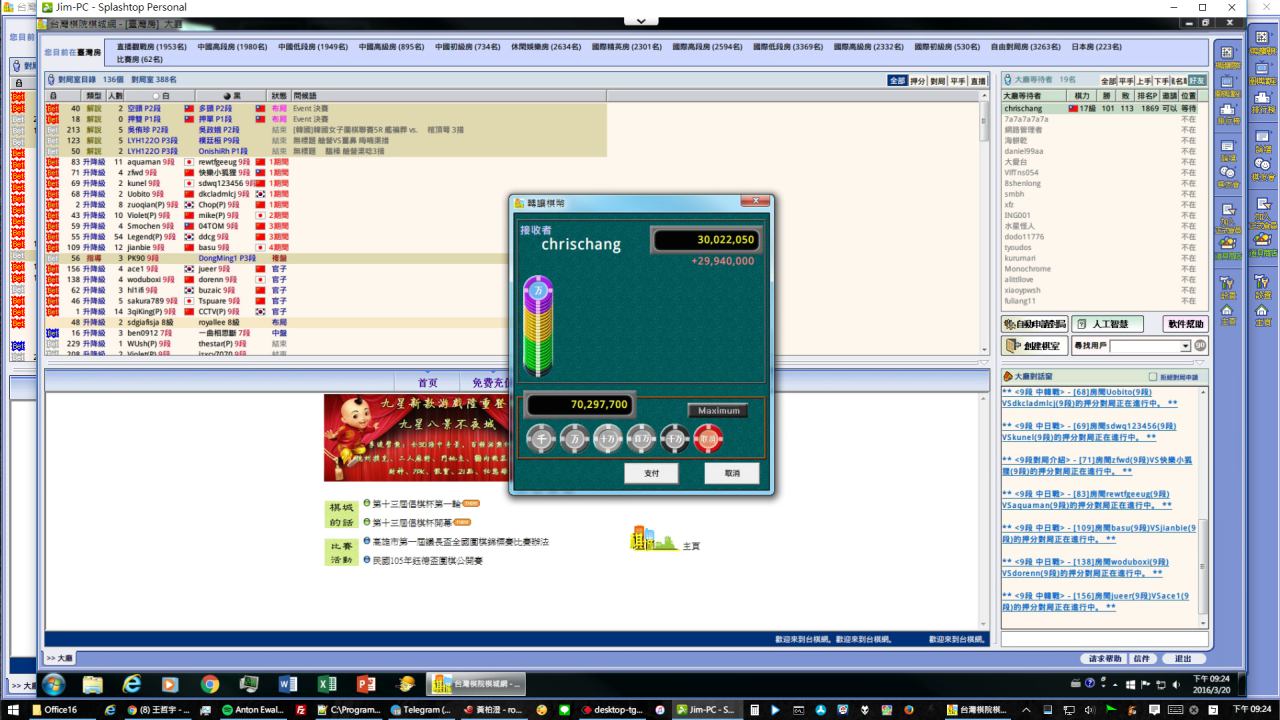This screenshot has width=1280, height=720.
Task: Open Excel in the remote taskbar
Action: pyautogui.click(x=327, y=685)
